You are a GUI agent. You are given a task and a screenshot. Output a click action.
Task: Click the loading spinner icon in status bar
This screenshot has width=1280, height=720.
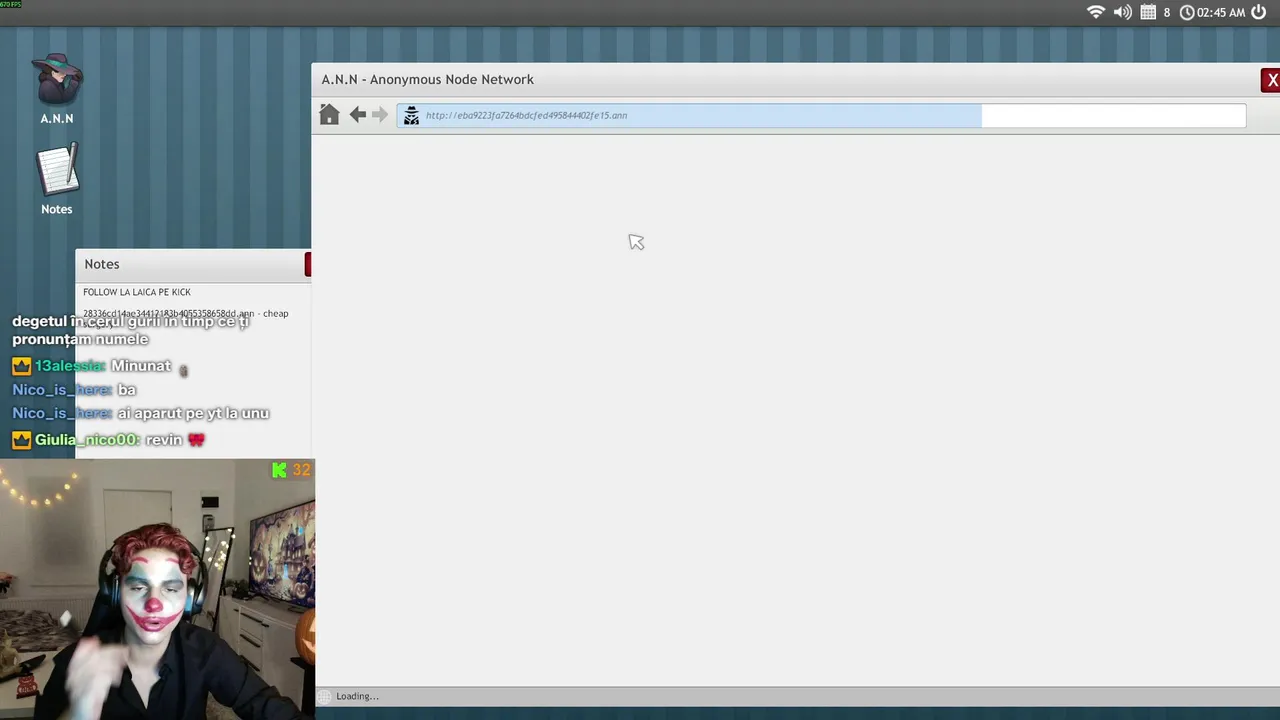pos(324,696)
